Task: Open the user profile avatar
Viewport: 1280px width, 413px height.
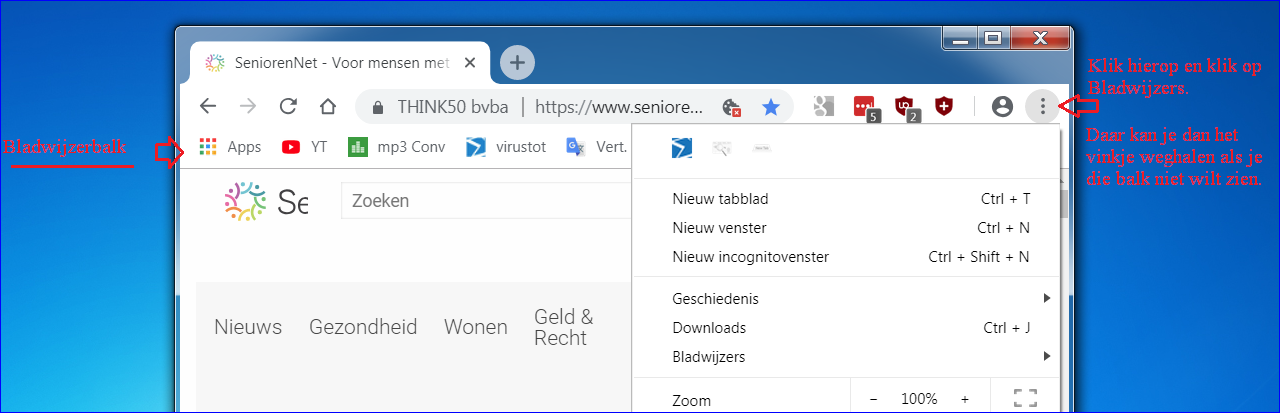Action: 1001,106
